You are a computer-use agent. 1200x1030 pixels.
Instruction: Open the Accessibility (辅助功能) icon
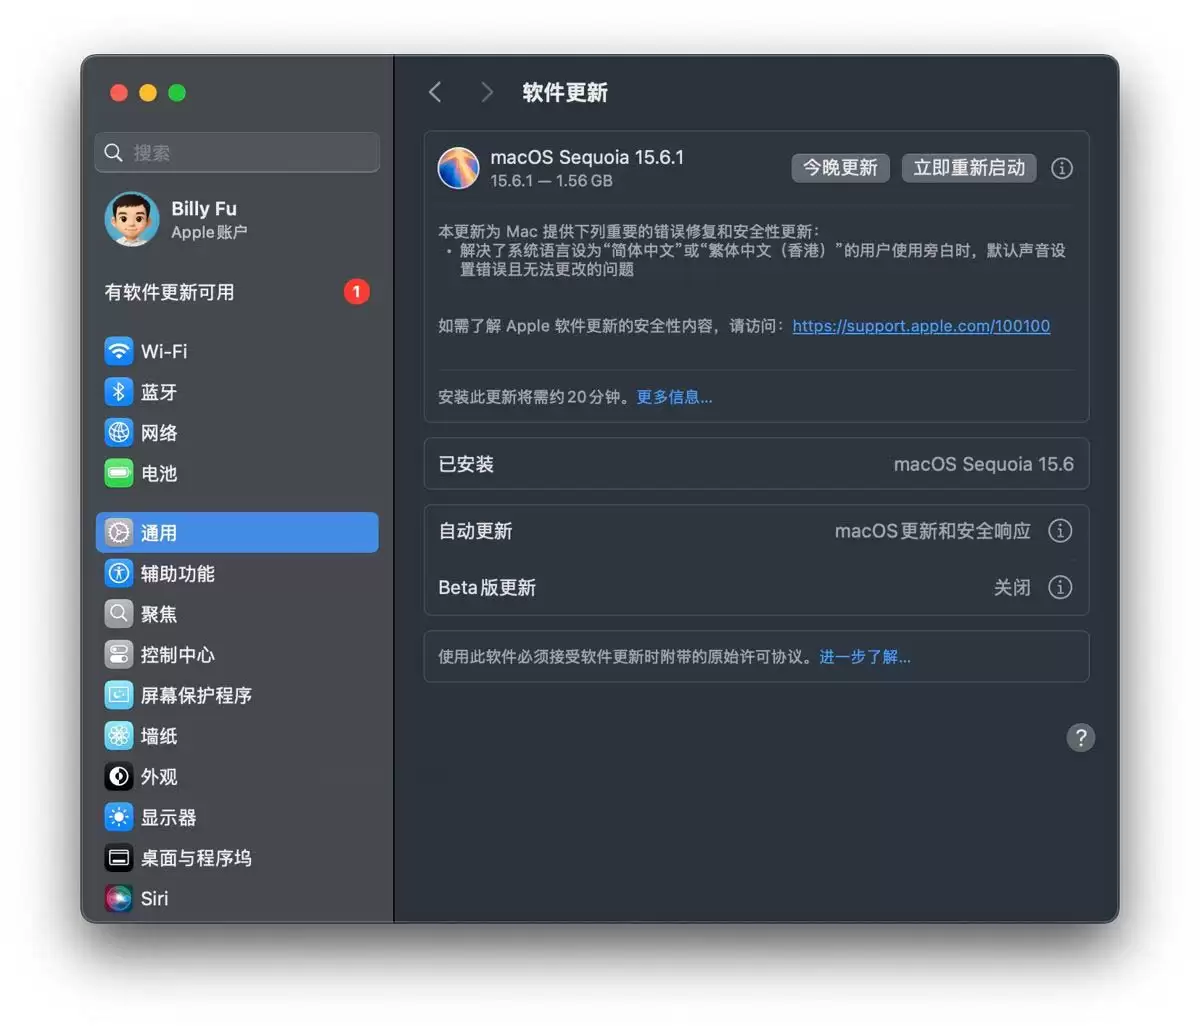119,573
